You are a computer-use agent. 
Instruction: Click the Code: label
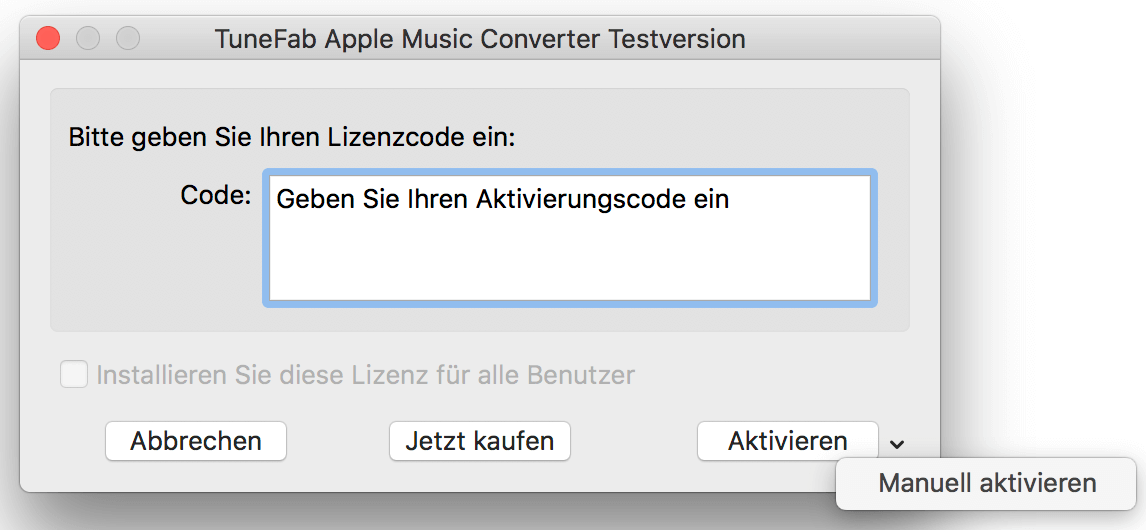click(x=215, y=196)
